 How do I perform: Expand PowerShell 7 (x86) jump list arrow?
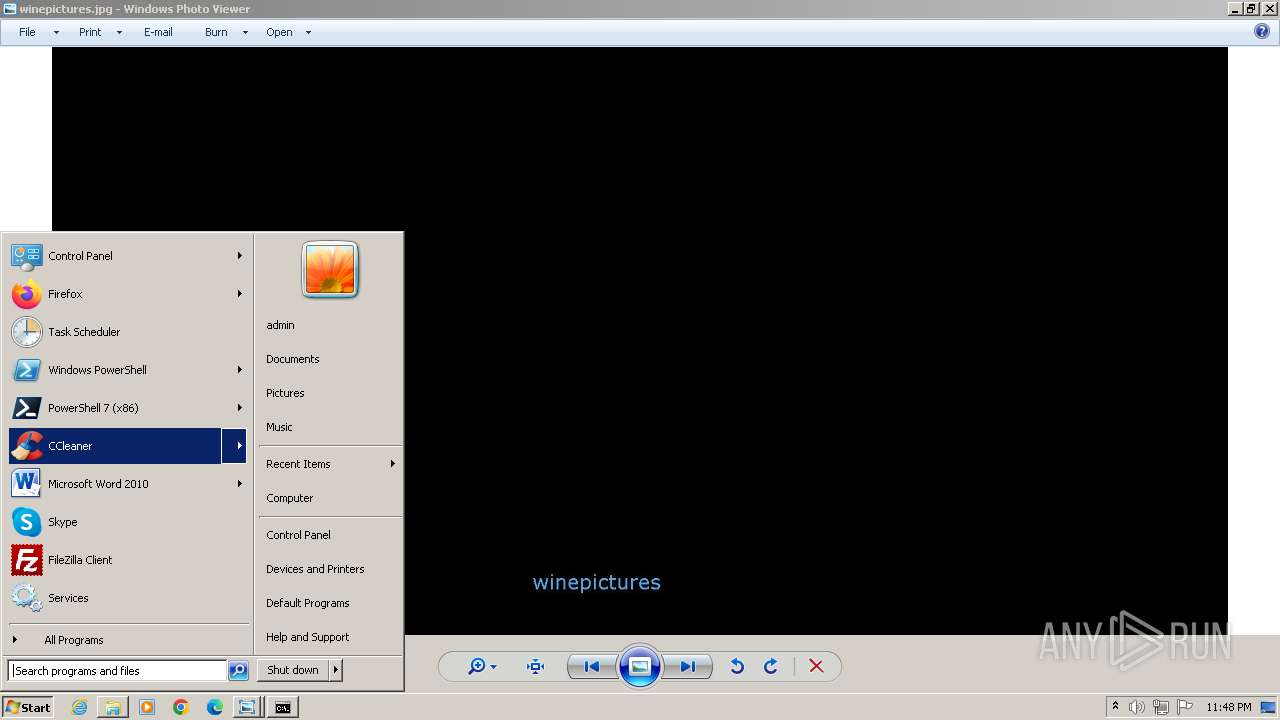pos(239,408)
